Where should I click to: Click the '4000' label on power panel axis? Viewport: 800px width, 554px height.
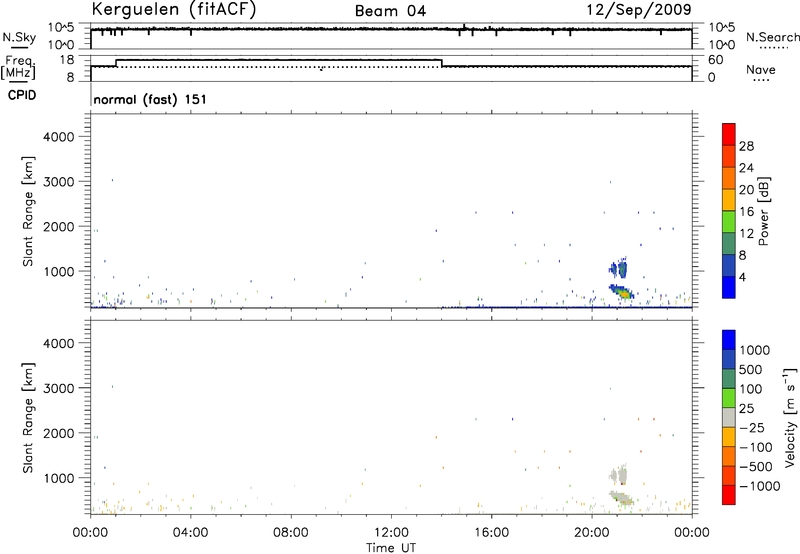pyautogui.click(x=59, y=137)
